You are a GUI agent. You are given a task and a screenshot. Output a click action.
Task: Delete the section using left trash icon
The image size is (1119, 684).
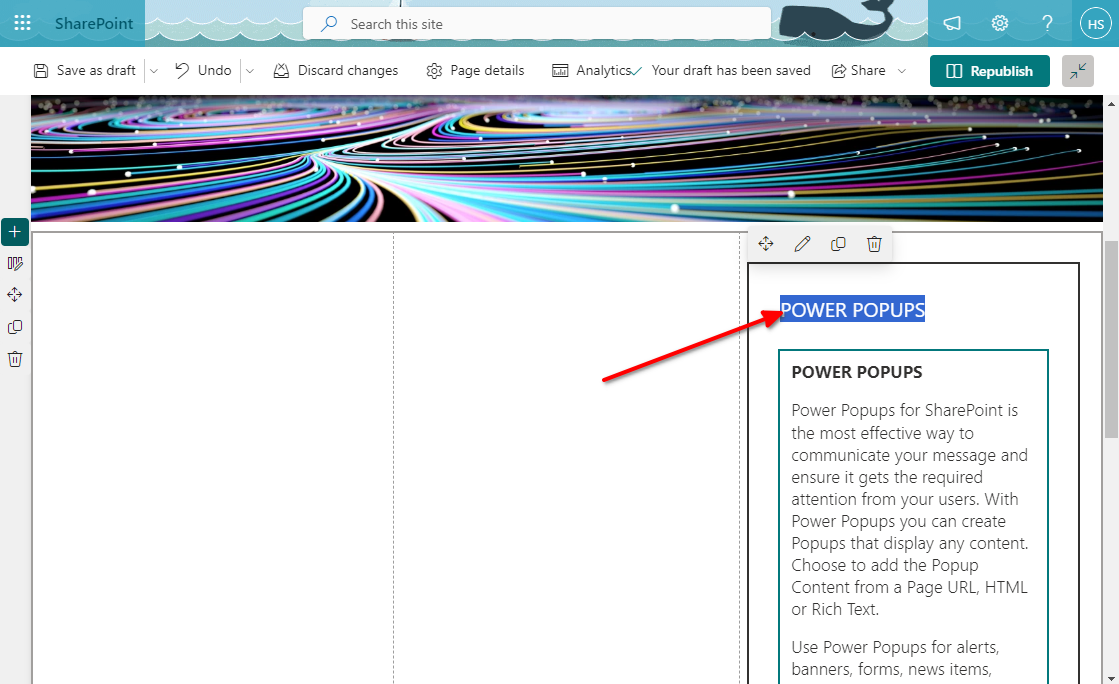point(15,359)
